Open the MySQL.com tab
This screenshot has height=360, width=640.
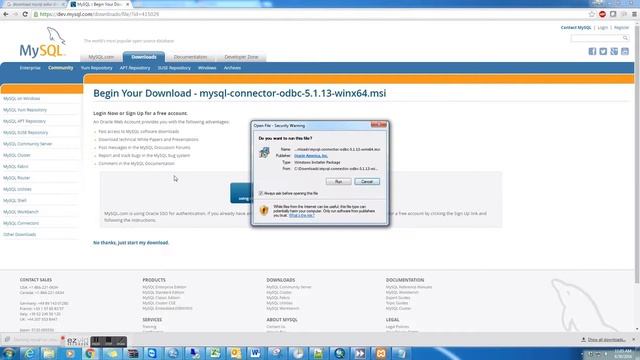click(101, 57)
